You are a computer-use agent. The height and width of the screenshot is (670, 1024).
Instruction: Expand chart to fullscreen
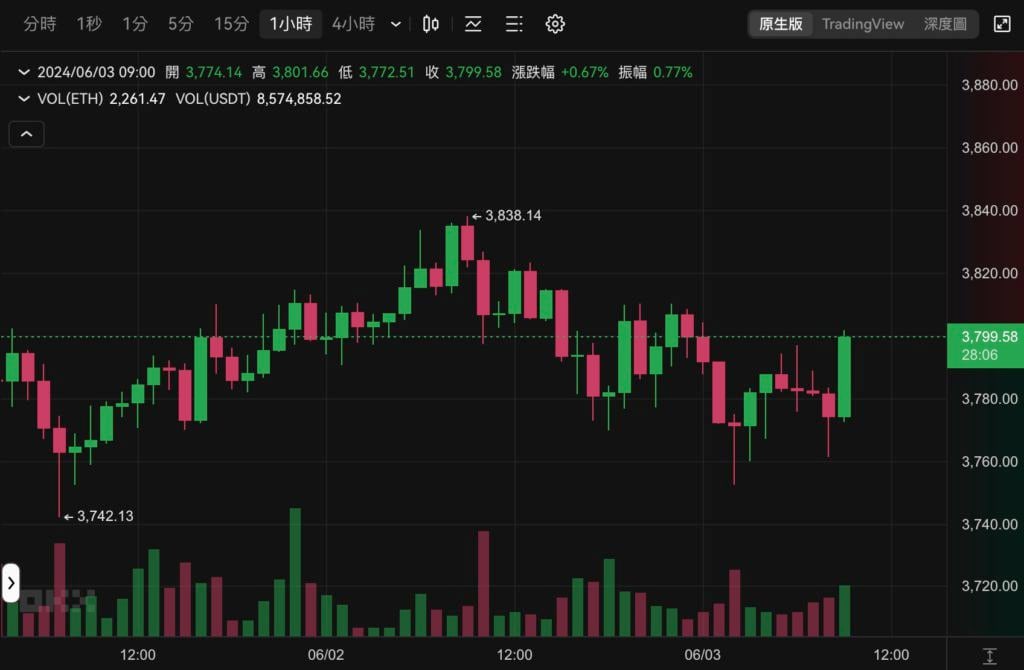(1002, 24)
